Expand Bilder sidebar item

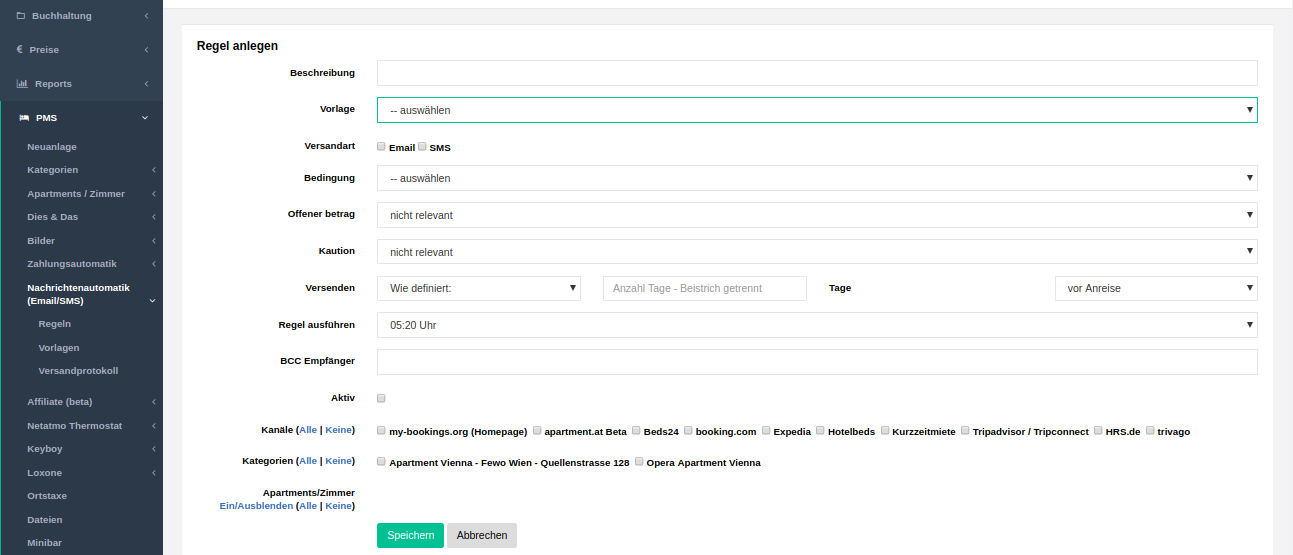click(90, 241)
